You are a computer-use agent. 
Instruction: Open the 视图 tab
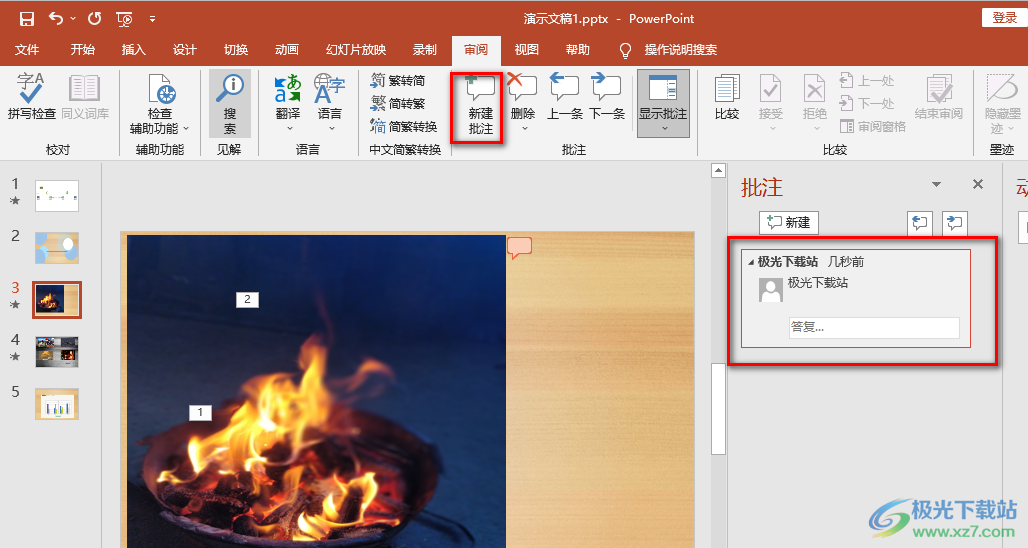click(x=526, y=50)
